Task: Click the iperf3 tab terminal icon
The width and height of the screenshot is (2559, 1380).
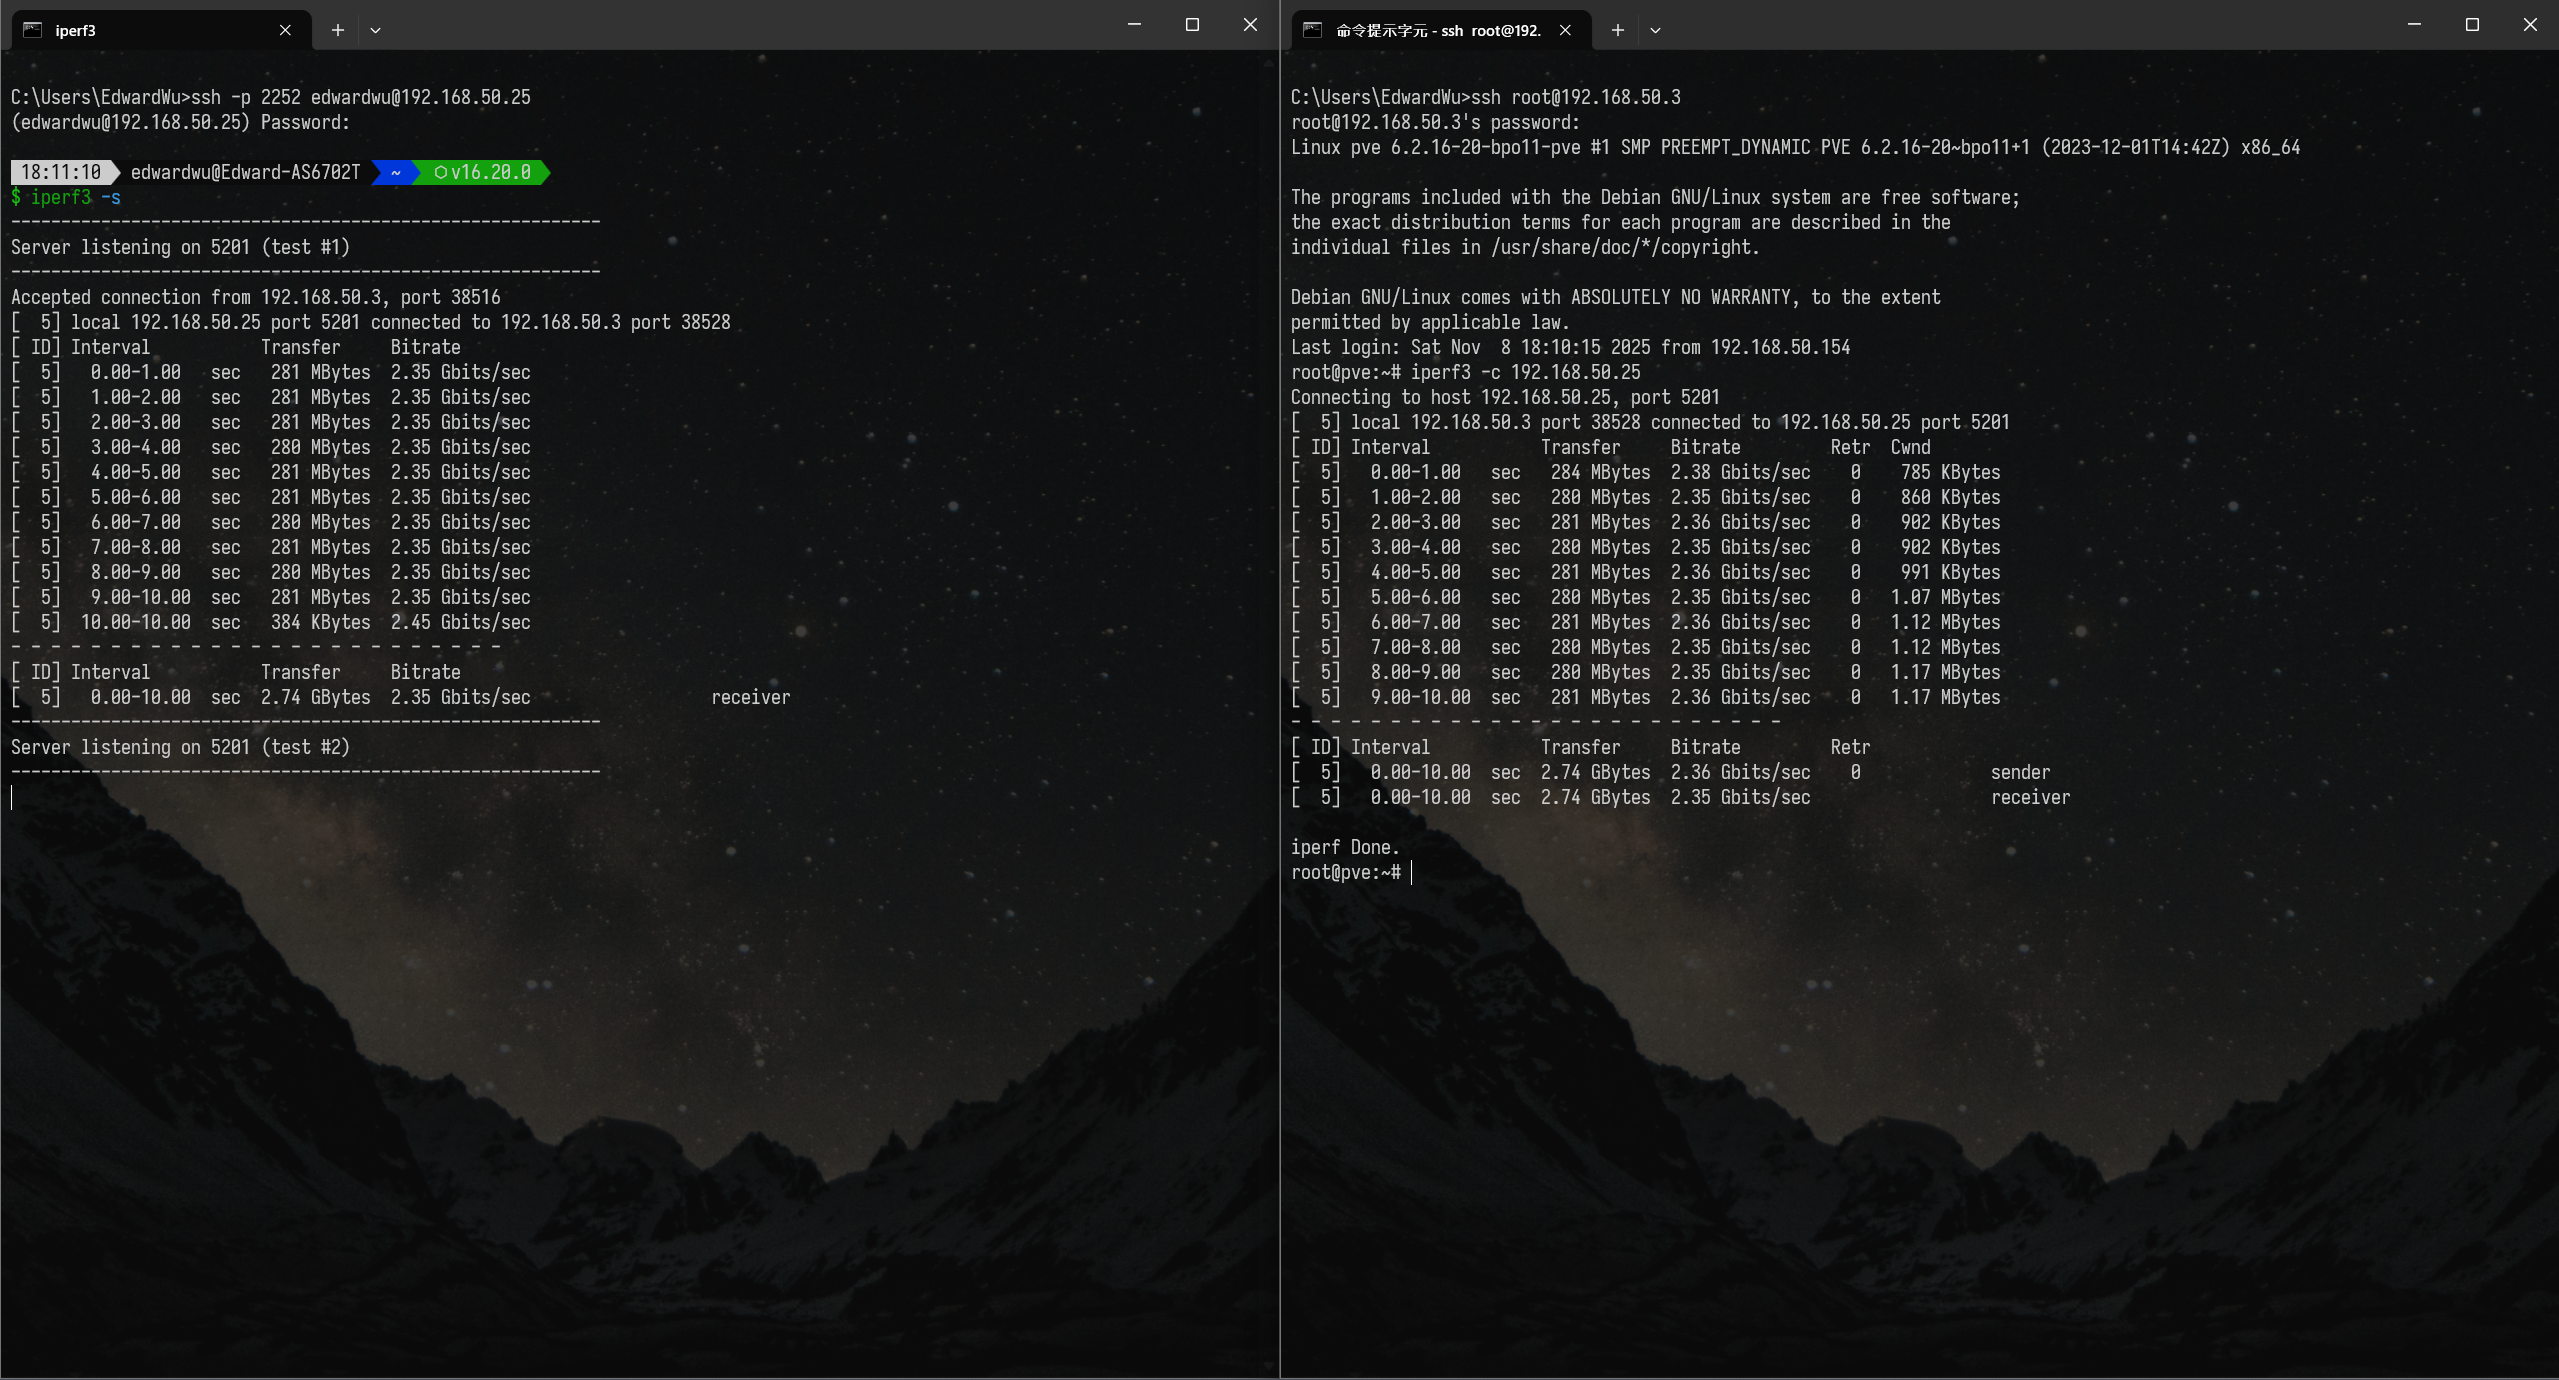Action: click(x=33, y=30)
